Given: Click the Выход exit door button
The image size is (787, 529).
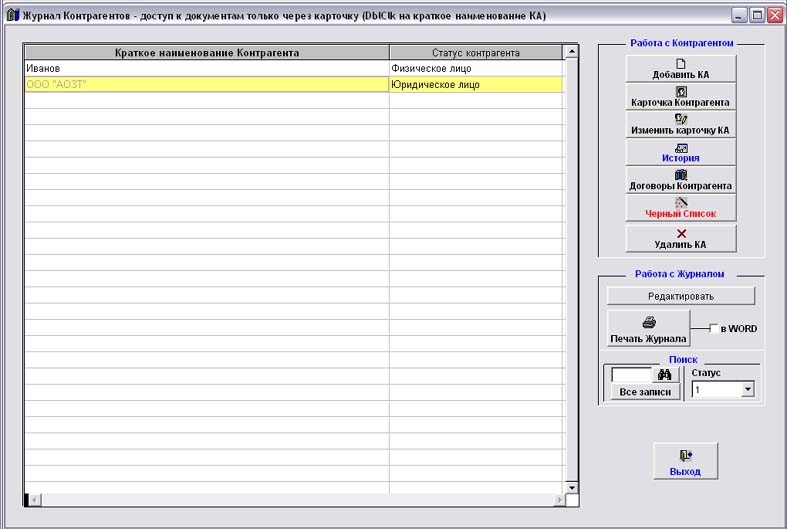Looking at the screenshot, I should [686, 461].
